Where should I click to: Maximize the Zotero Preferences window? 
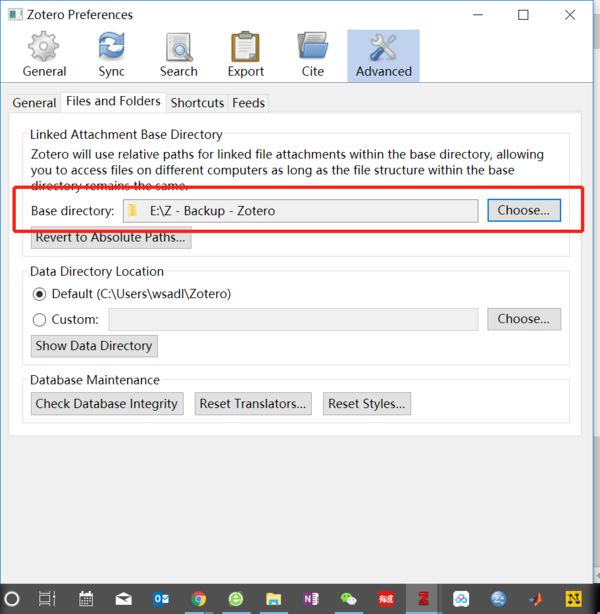(523, 15)
